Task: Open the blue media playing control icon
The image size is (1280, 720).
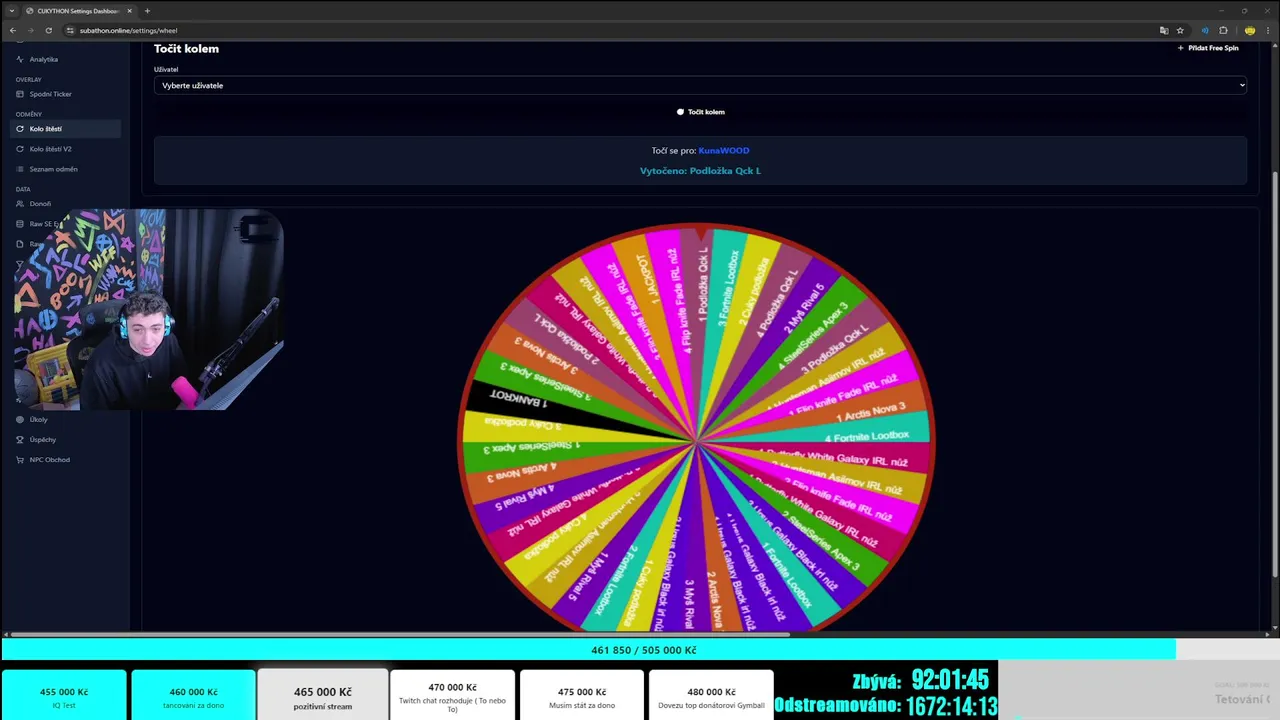Action: tap(1204, 30)
